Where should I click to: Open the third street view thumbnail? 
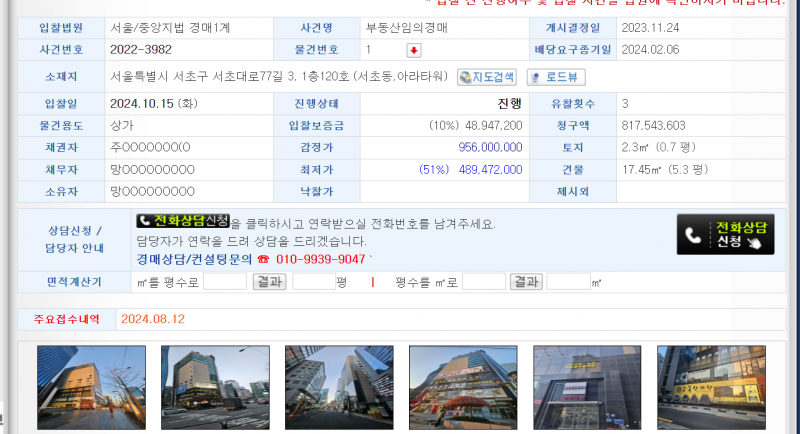339,388
